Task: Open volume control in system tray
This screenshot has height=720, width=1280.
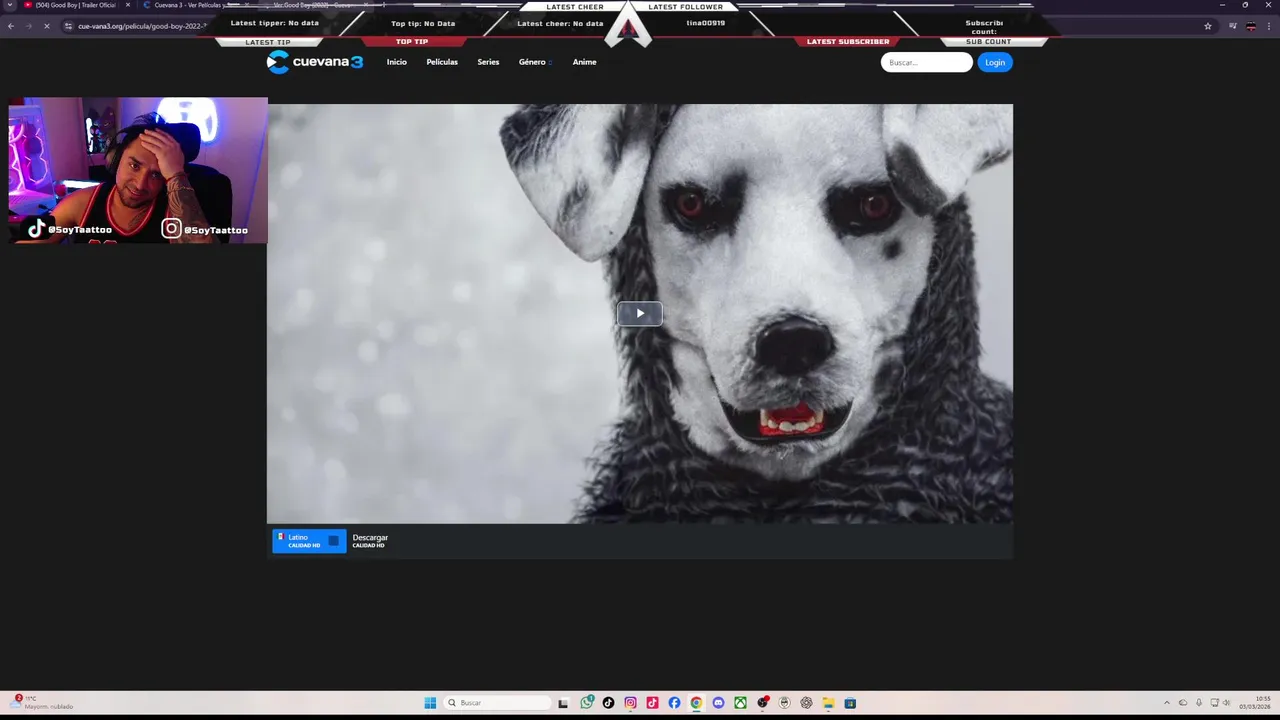Action: [1227, 703]
